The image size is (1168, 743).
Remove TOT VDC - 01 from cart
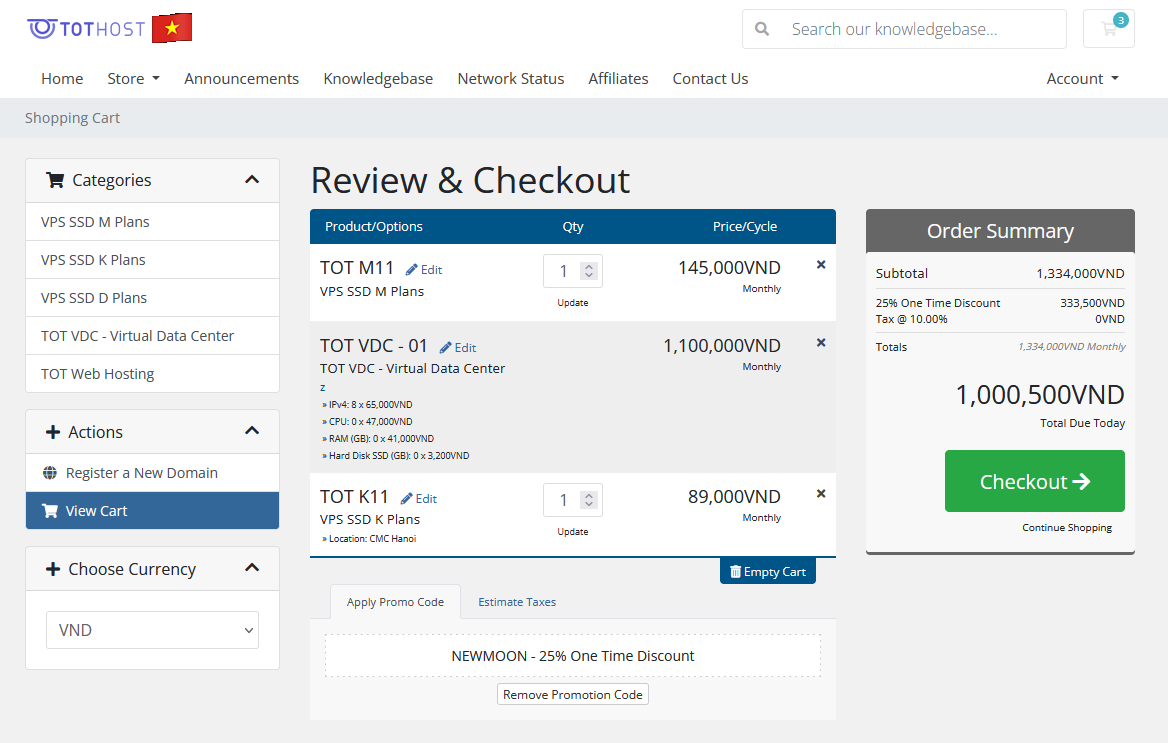click(x=821, y=343)
